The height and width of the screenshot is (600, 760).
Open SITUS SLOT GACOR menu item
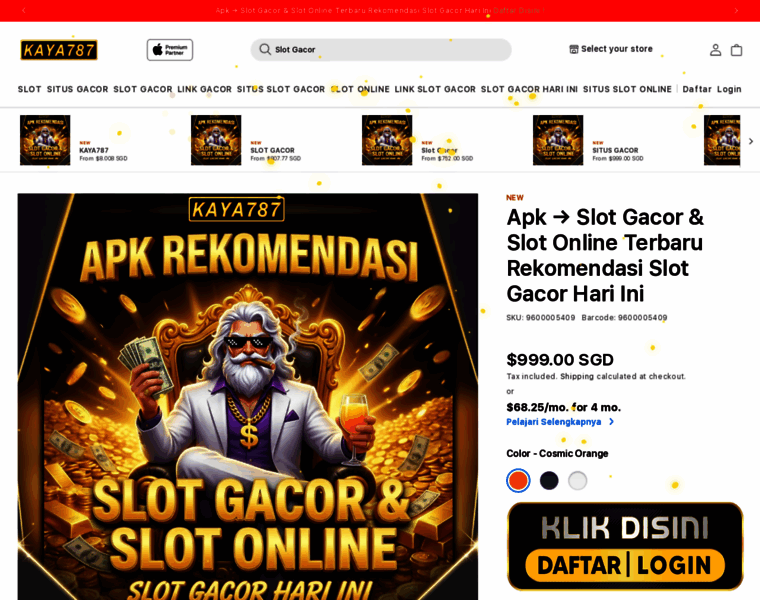pos(281,89)
